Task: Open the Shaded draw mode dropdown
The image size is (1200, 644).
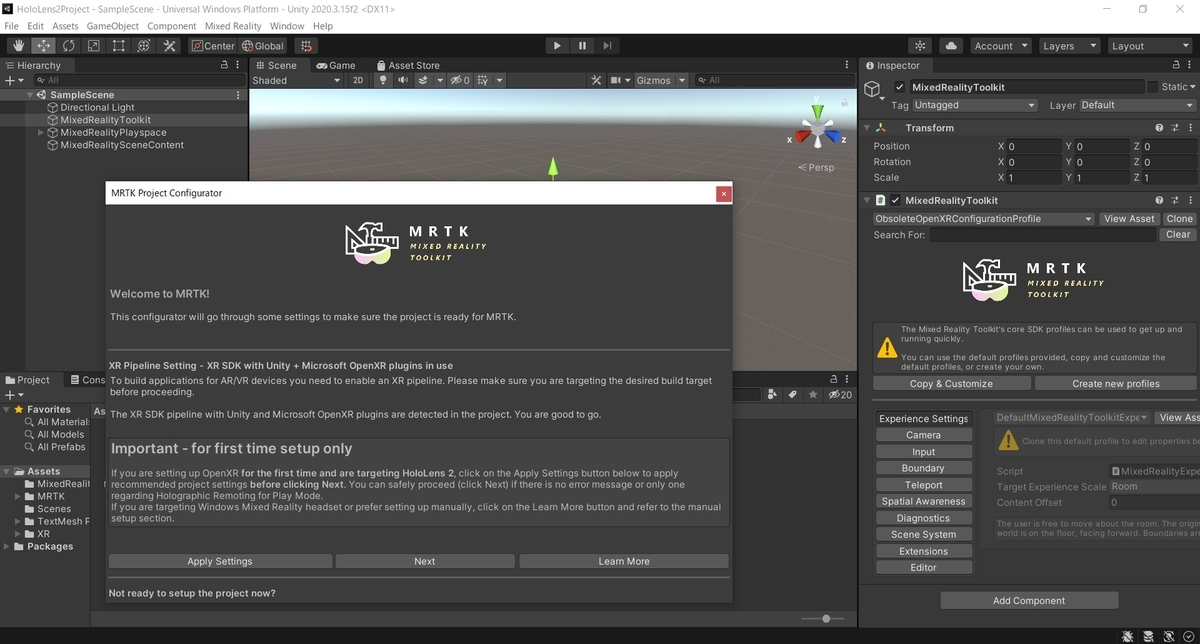Action: point(296,80)
